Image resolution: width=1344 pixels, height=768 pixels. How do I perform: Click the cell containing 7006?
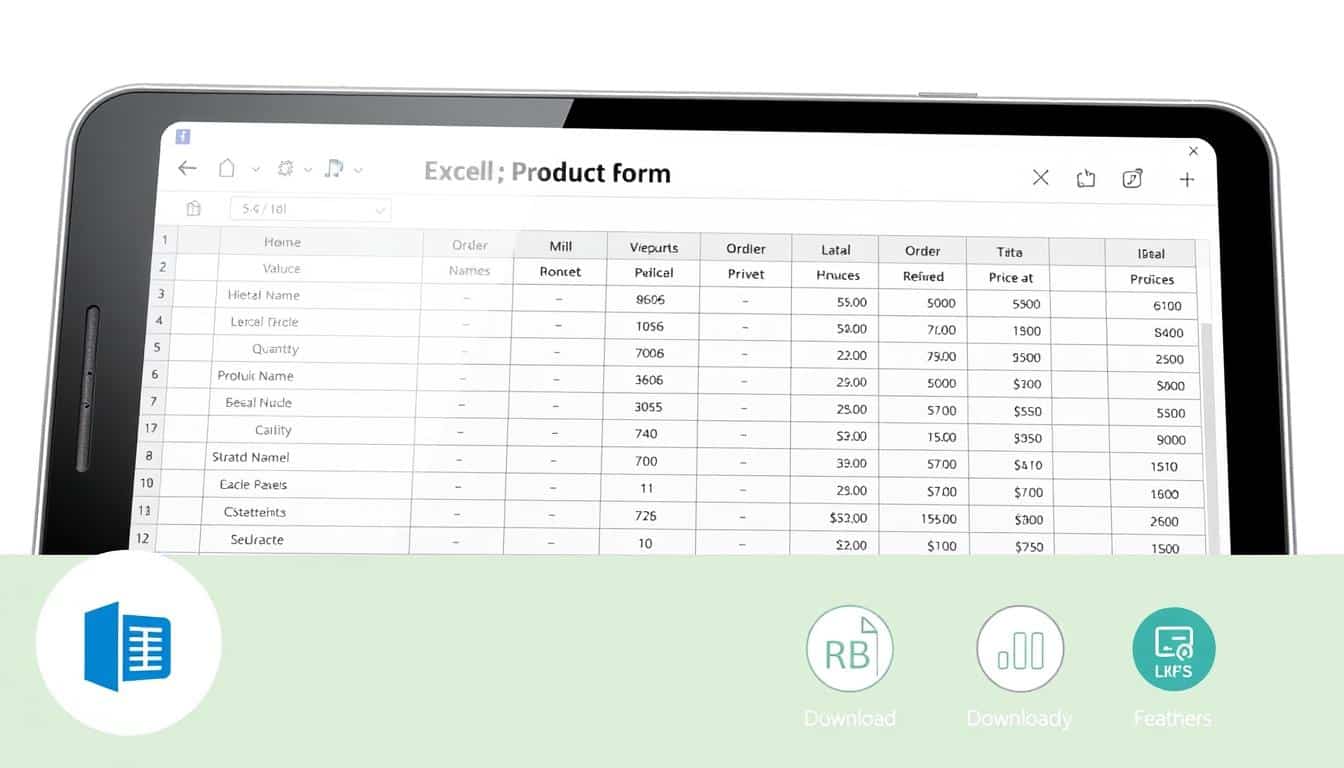(649, 353)
